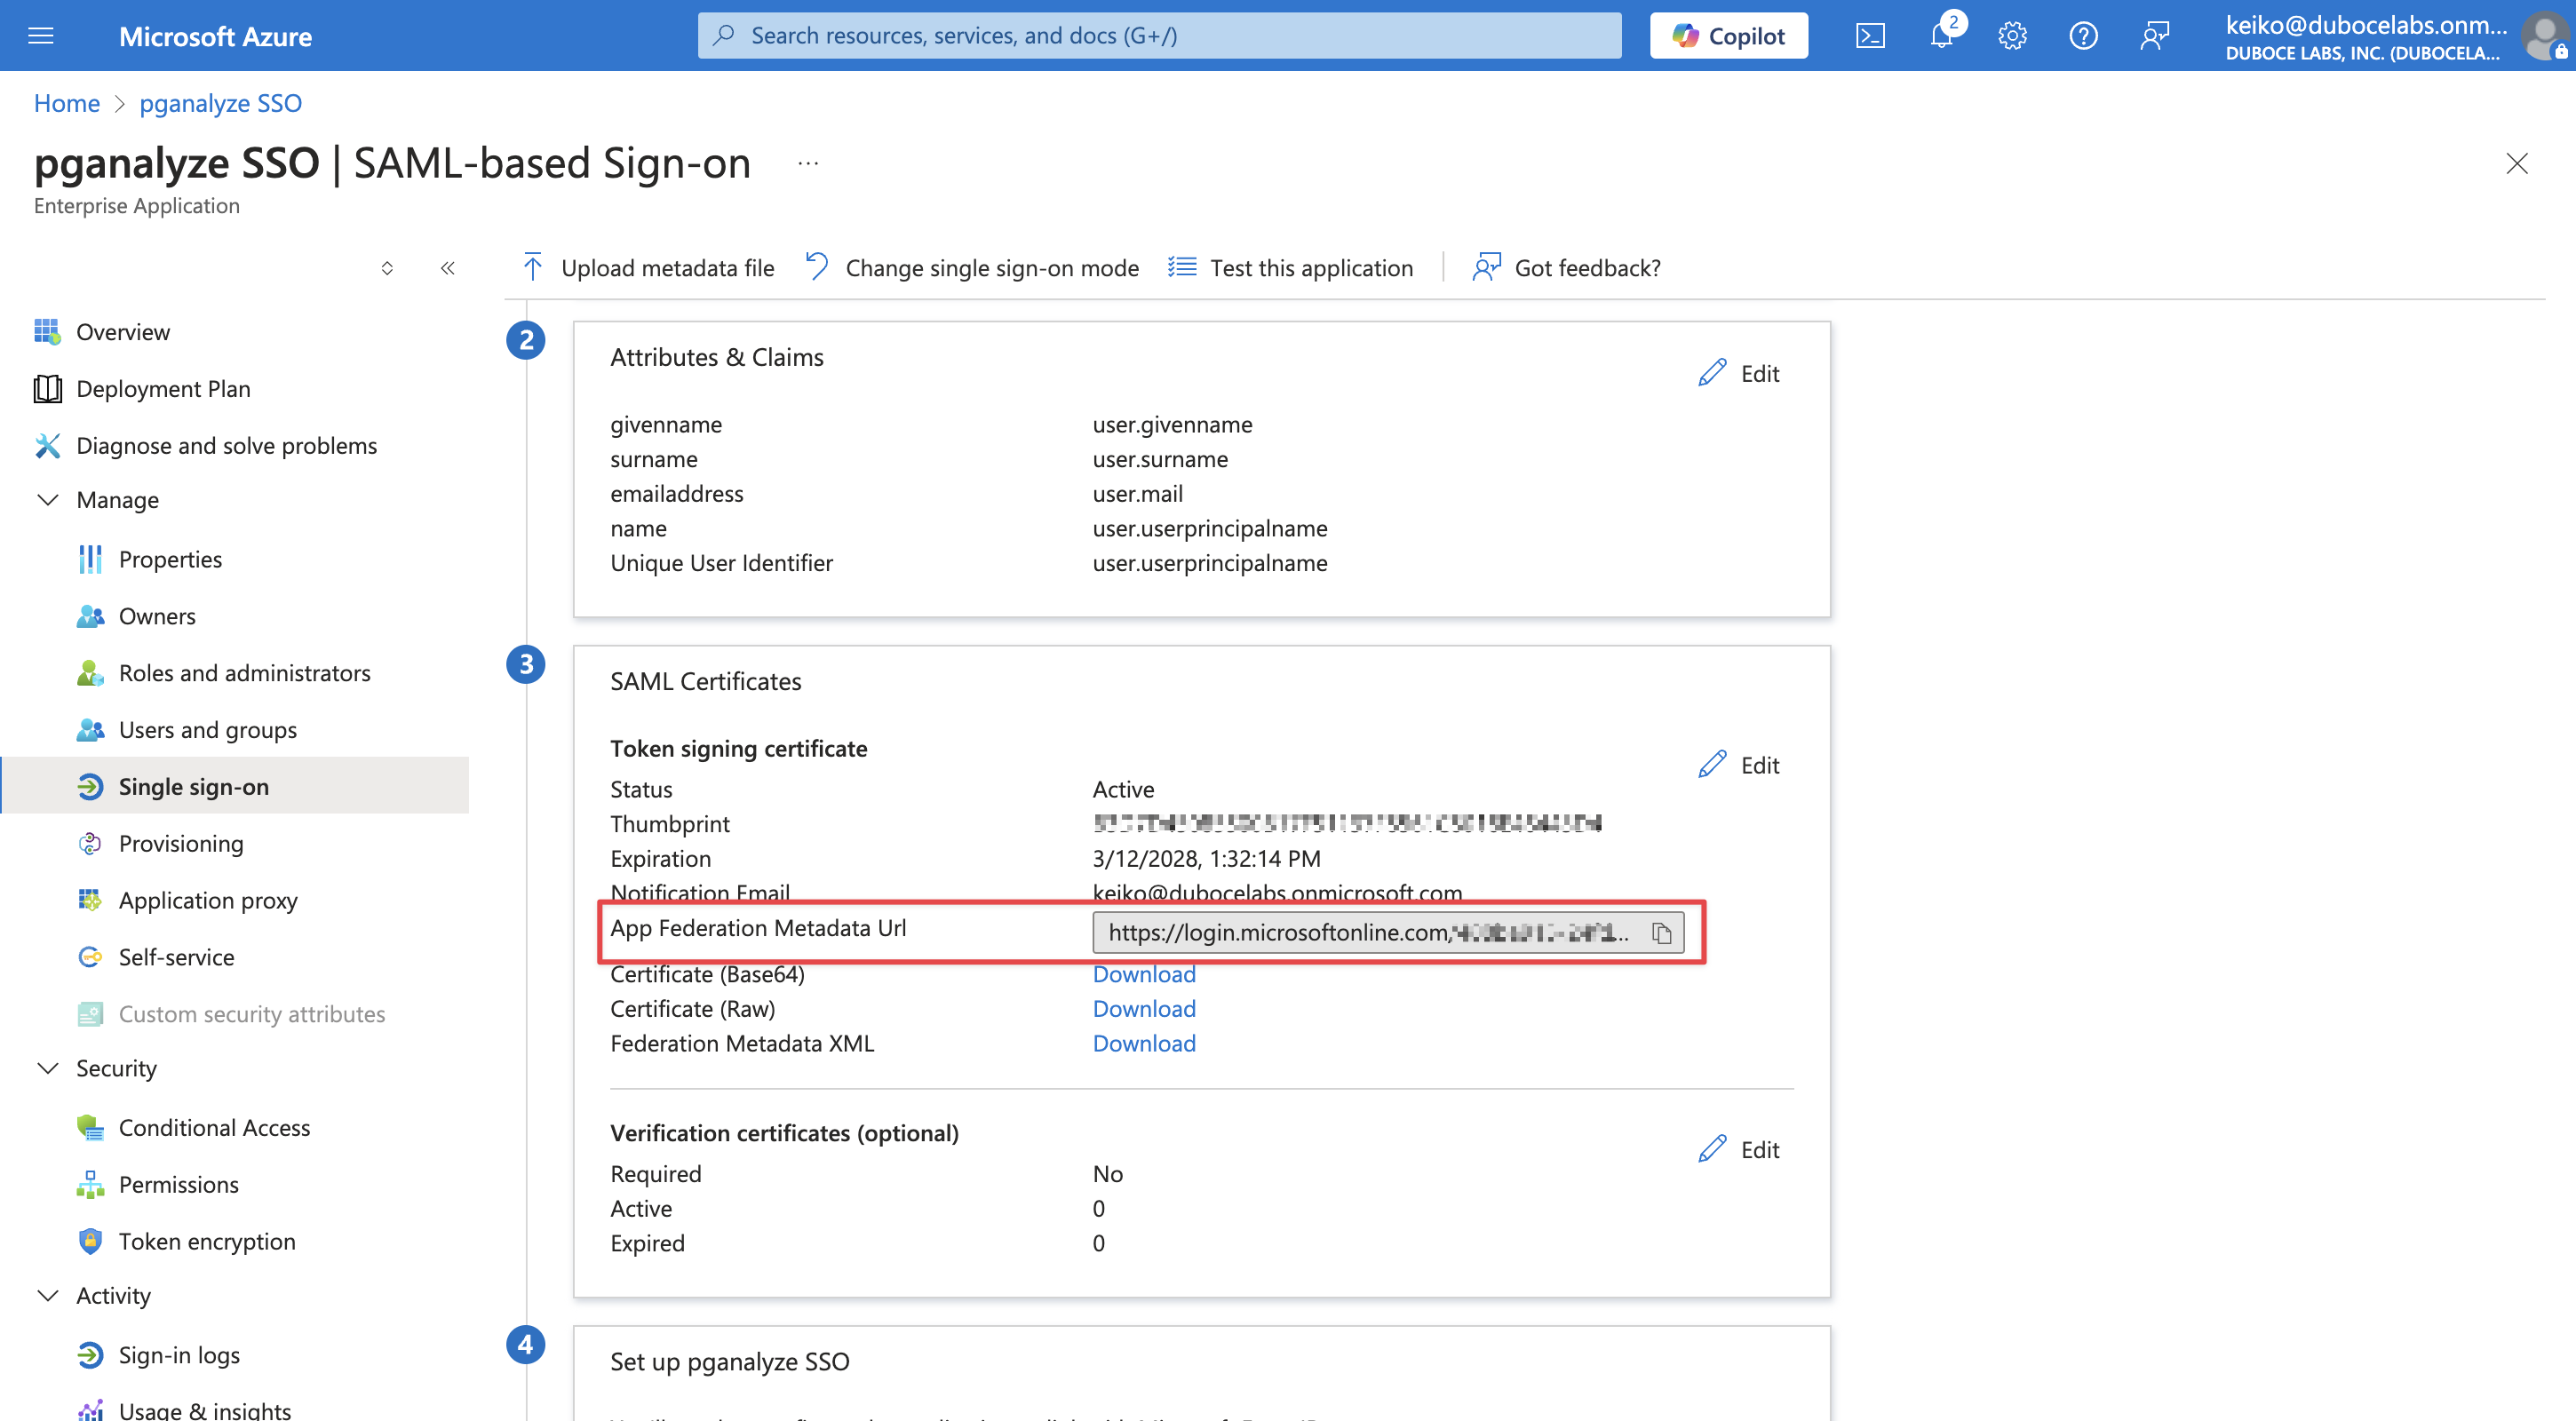Edit Attributes & Claims
The height and width of the screenshot is (1421, 2576).
coord(1739,373)
